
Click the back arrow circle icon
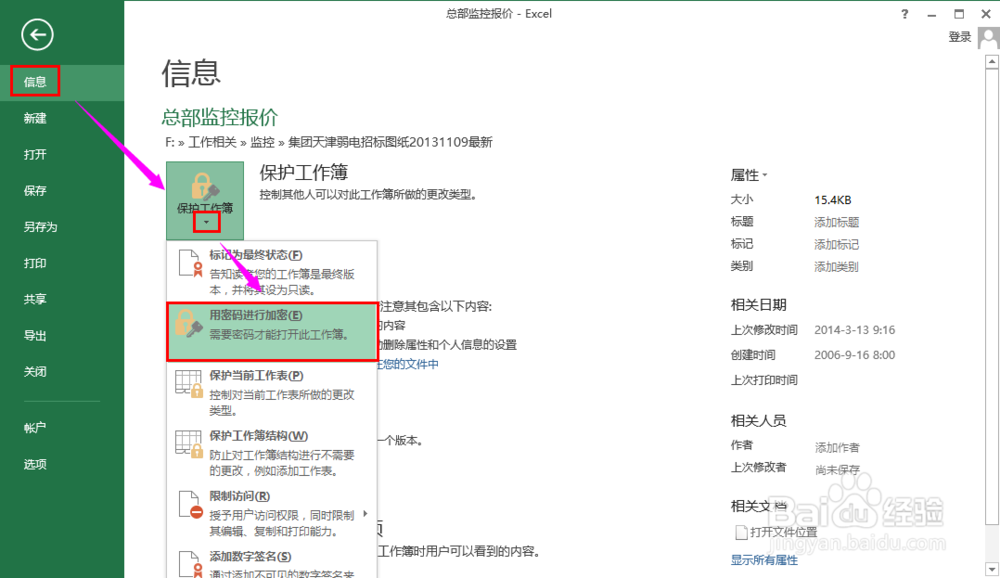pyautogui.click(x=36, y=34)
